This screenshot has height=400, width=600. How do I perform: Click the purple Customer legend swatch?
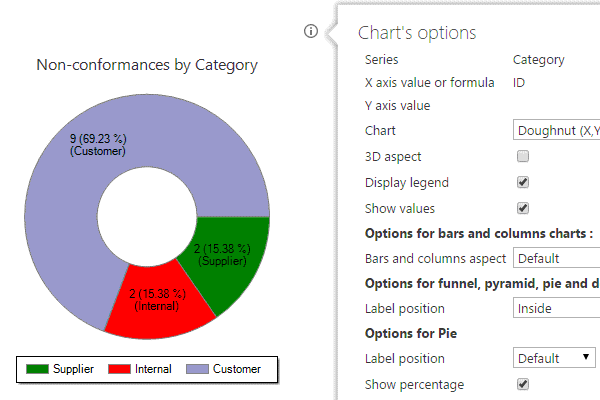coord(197,369)
